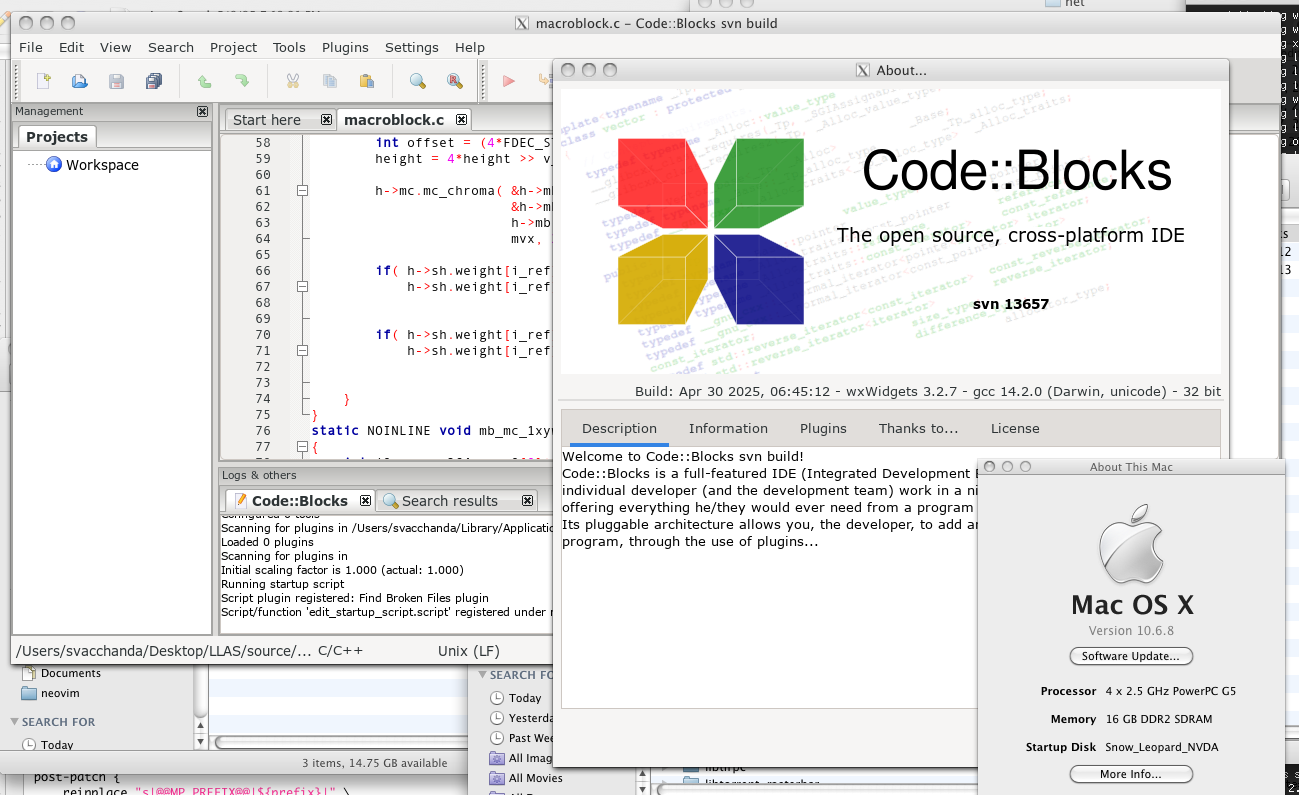Collapse the SEARCH FOR section in left Finder sidebar
1299x795 pixels.
(14, 721)
